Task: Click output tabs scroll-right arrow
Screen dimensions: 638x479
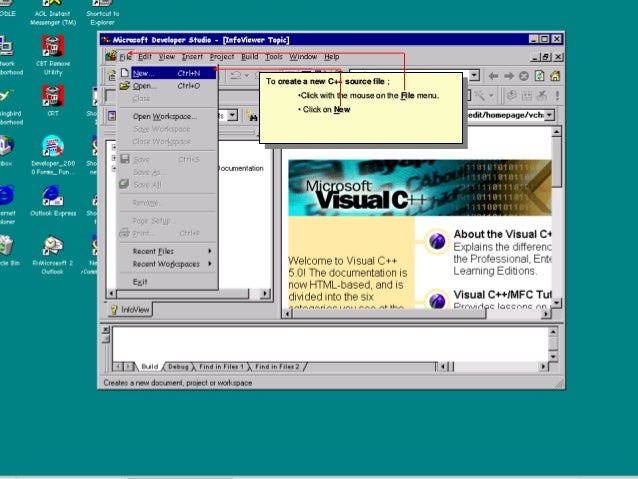Action: click(x=128, y=367)
